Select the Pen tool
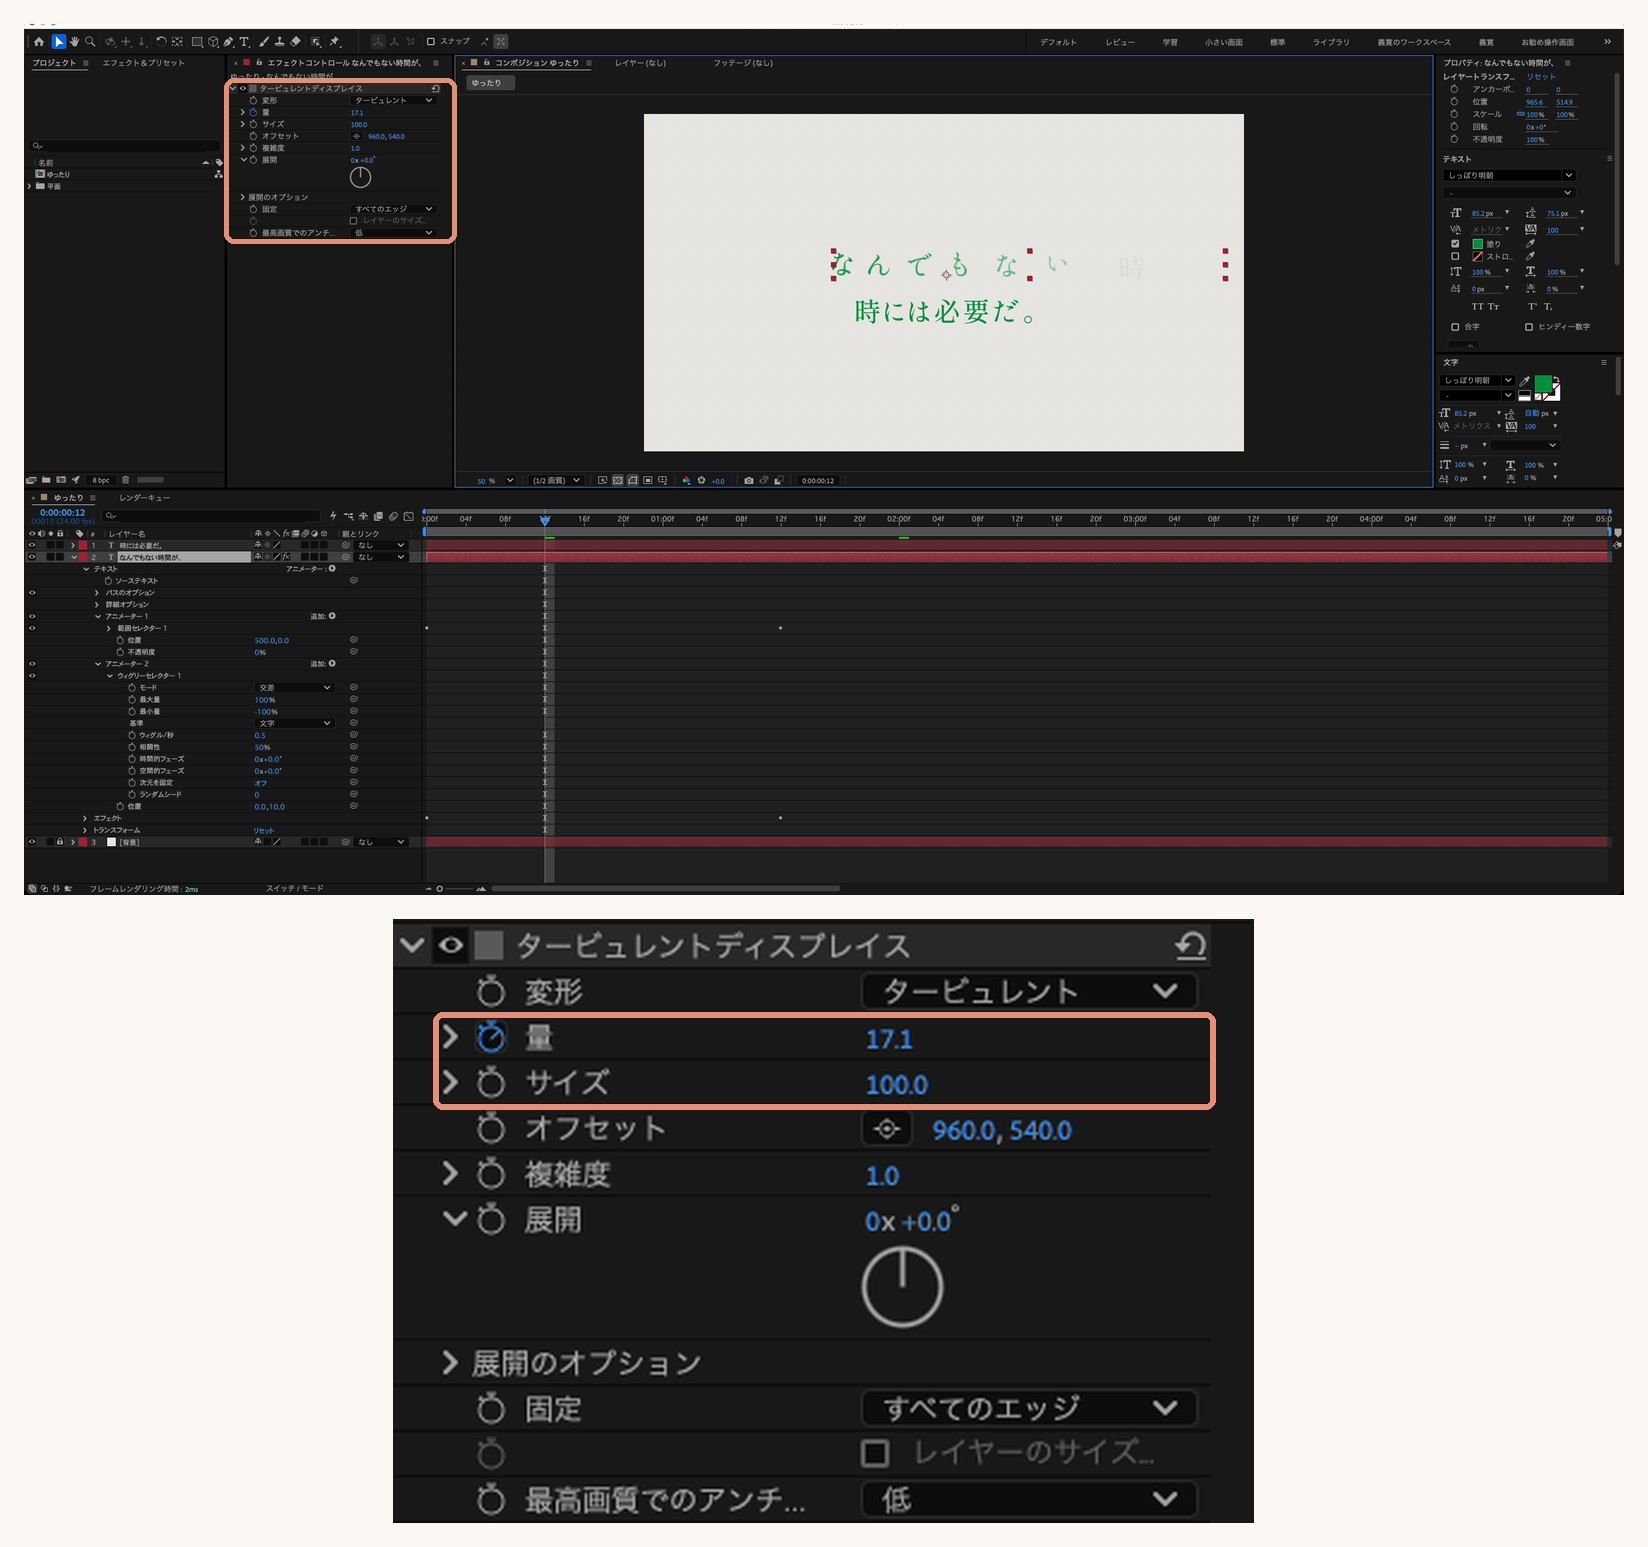 pyautogui.click(x=228, y=42)
